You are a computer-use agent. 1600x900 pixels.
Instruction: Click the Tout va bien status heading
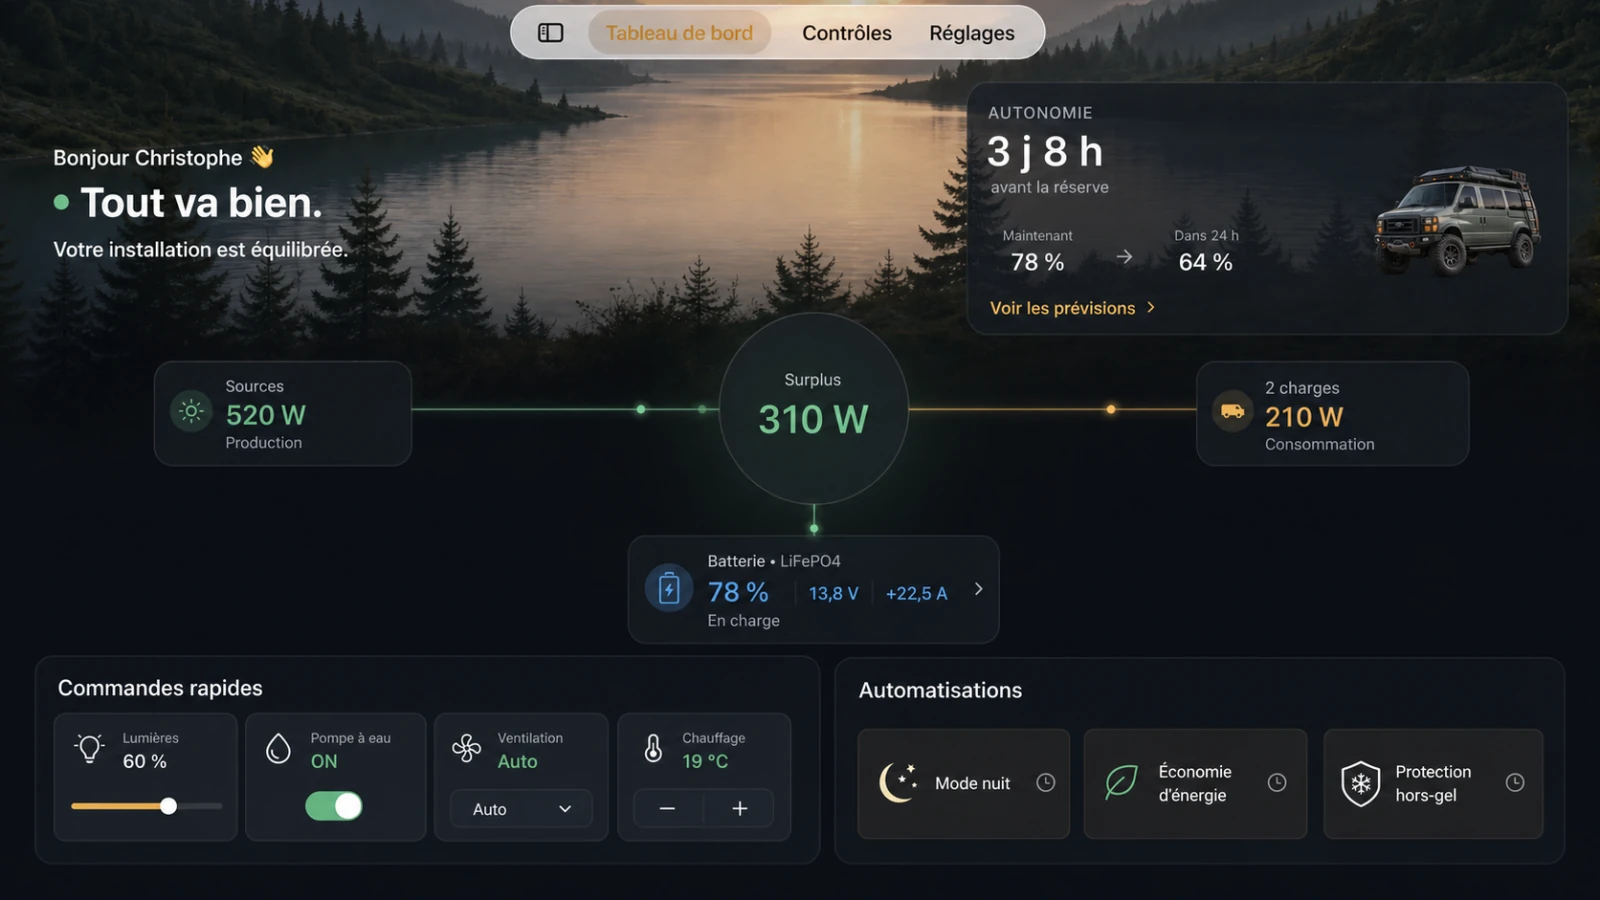[202, 203]
